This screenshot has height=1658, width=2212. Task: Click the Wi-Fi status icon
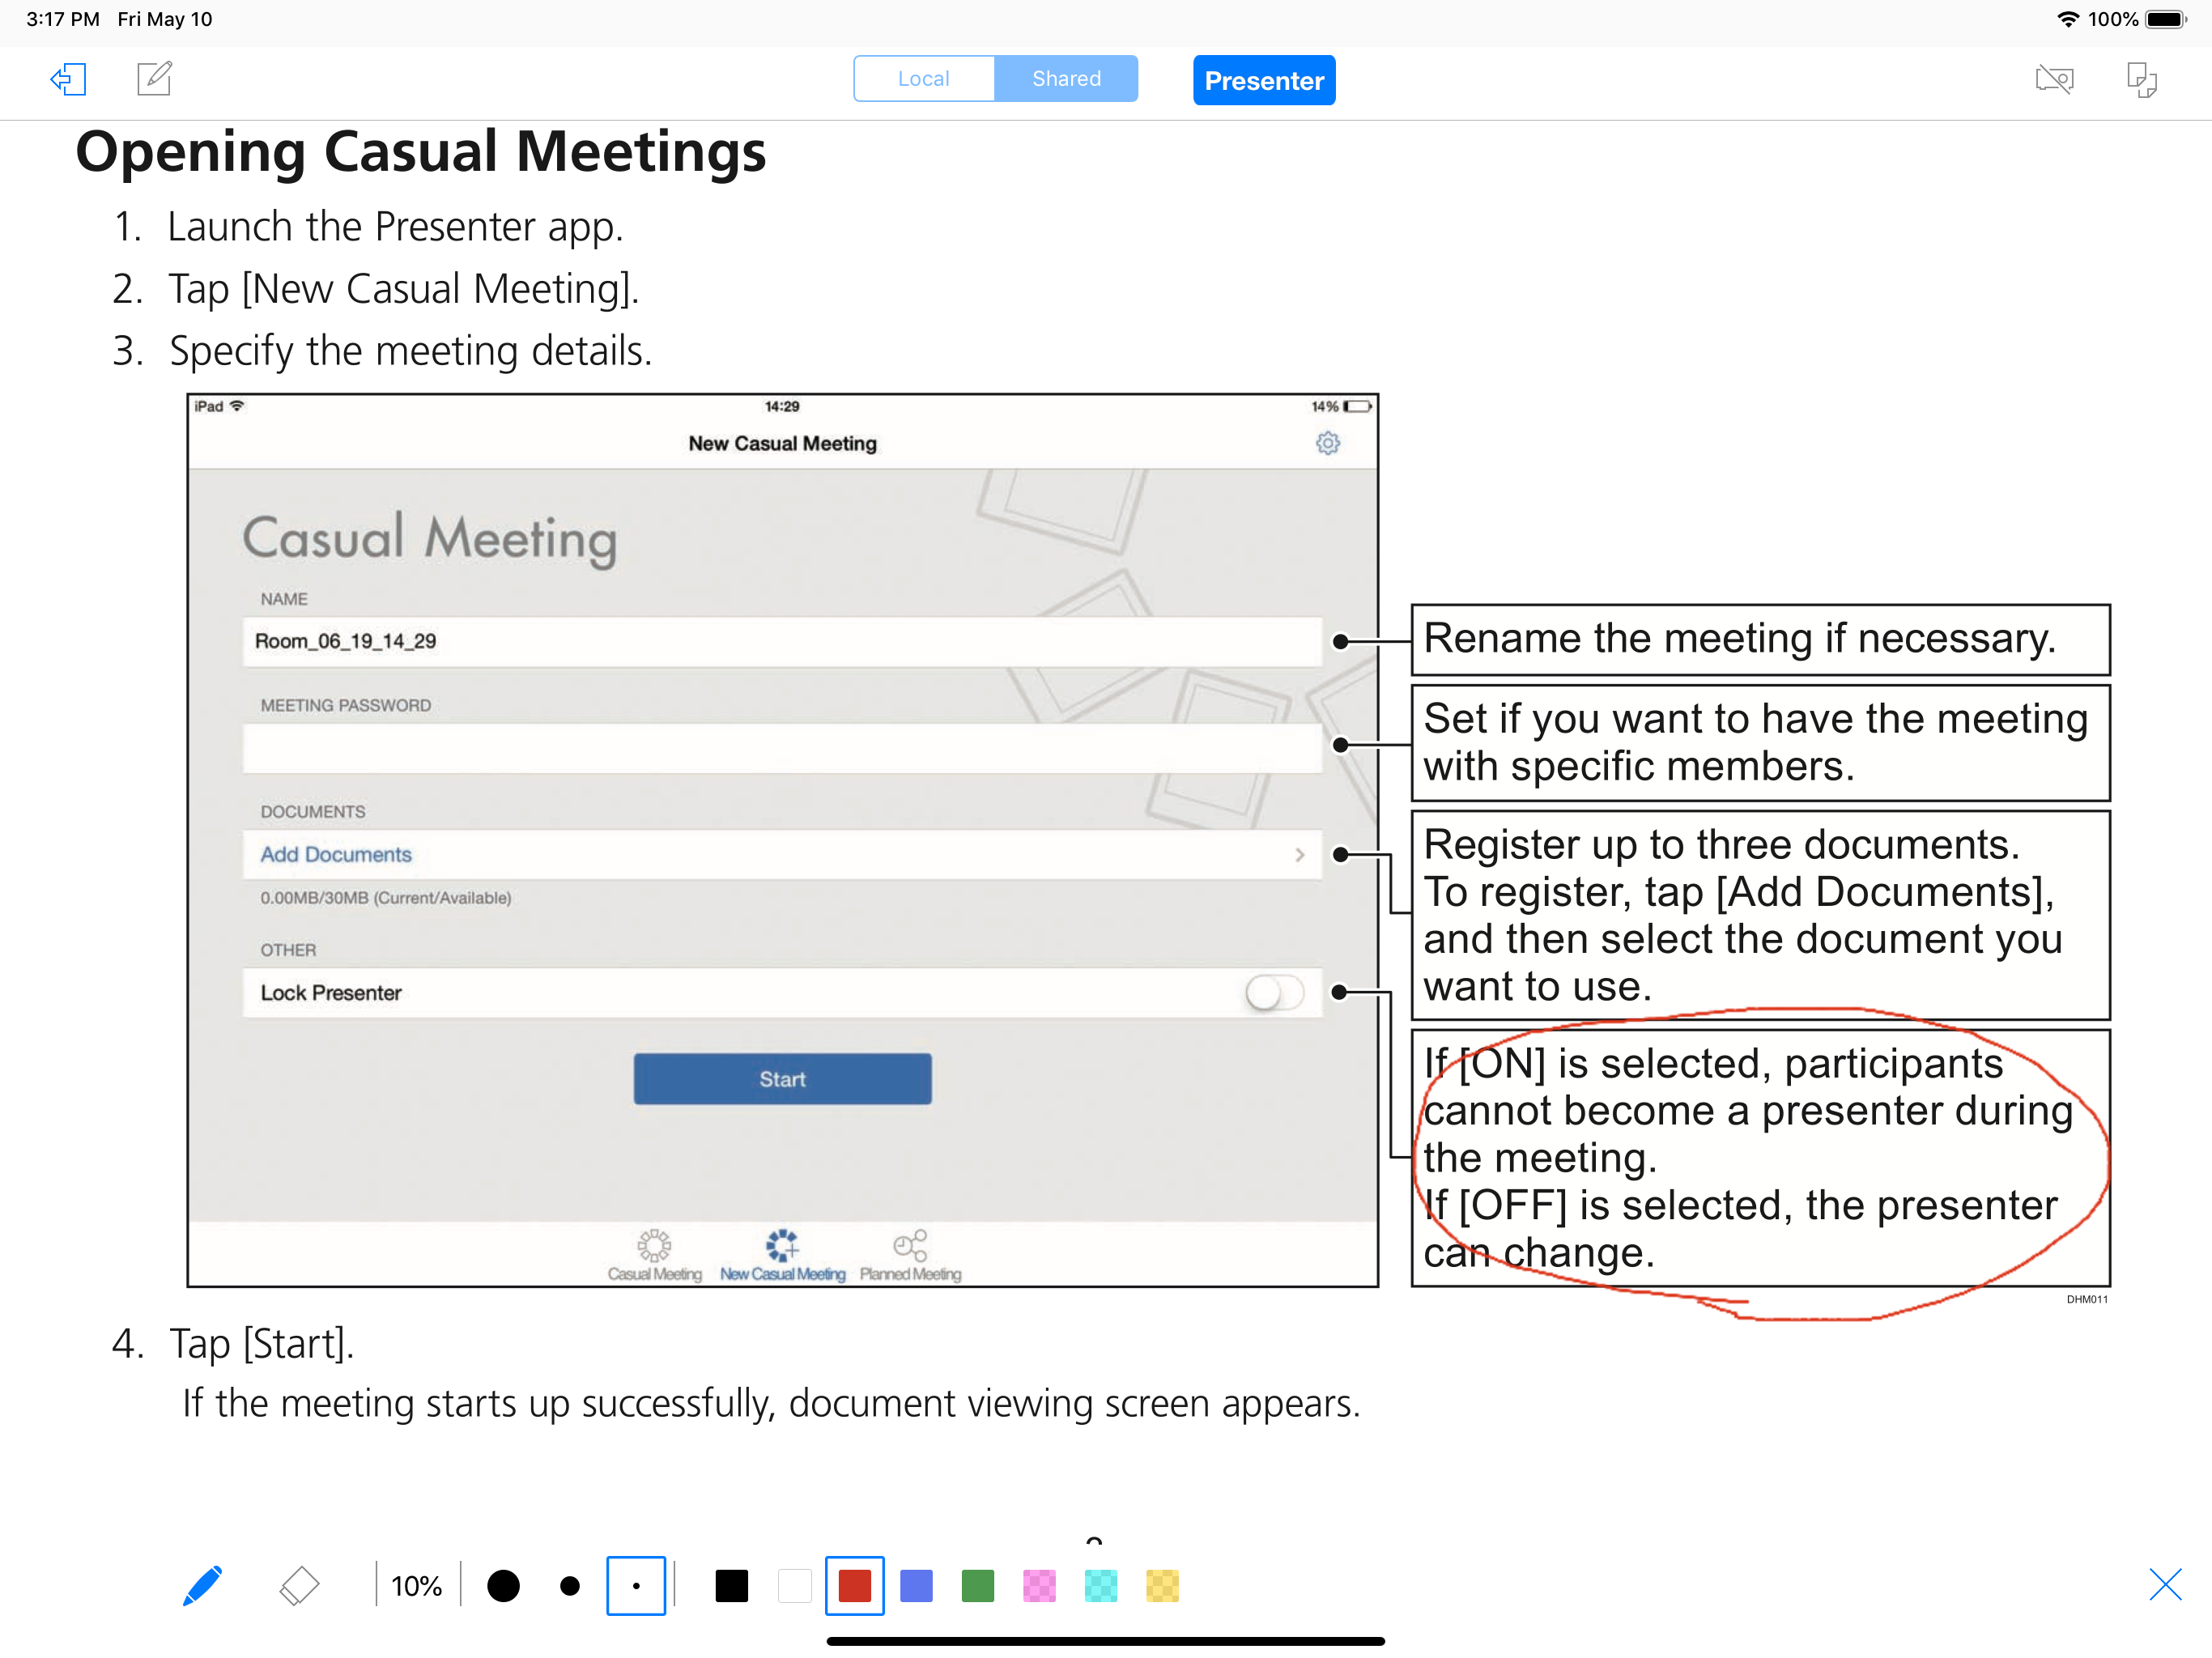point(2068,19)
